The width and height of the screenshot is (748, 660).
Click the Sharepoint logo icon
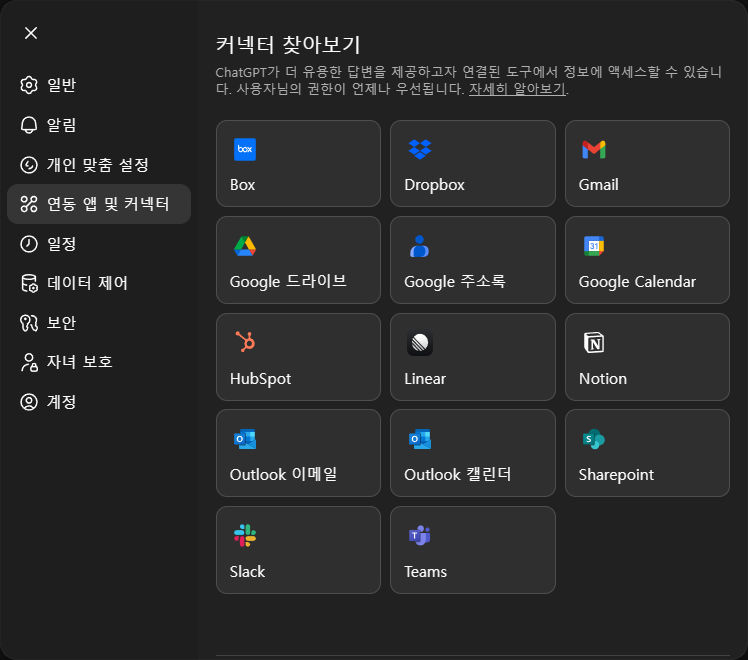(x=593, y=439)
